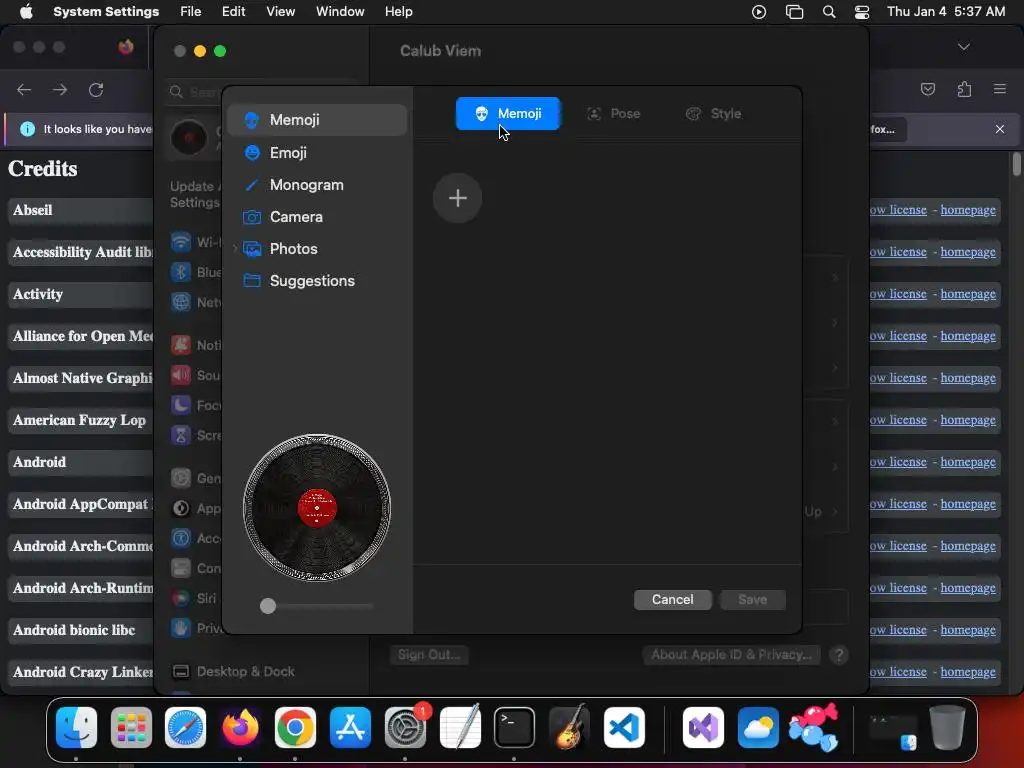Viewport: 1024px width, 768px height.
Task: Open Visual Studio Code from Dock
Action: pos(624,727)
